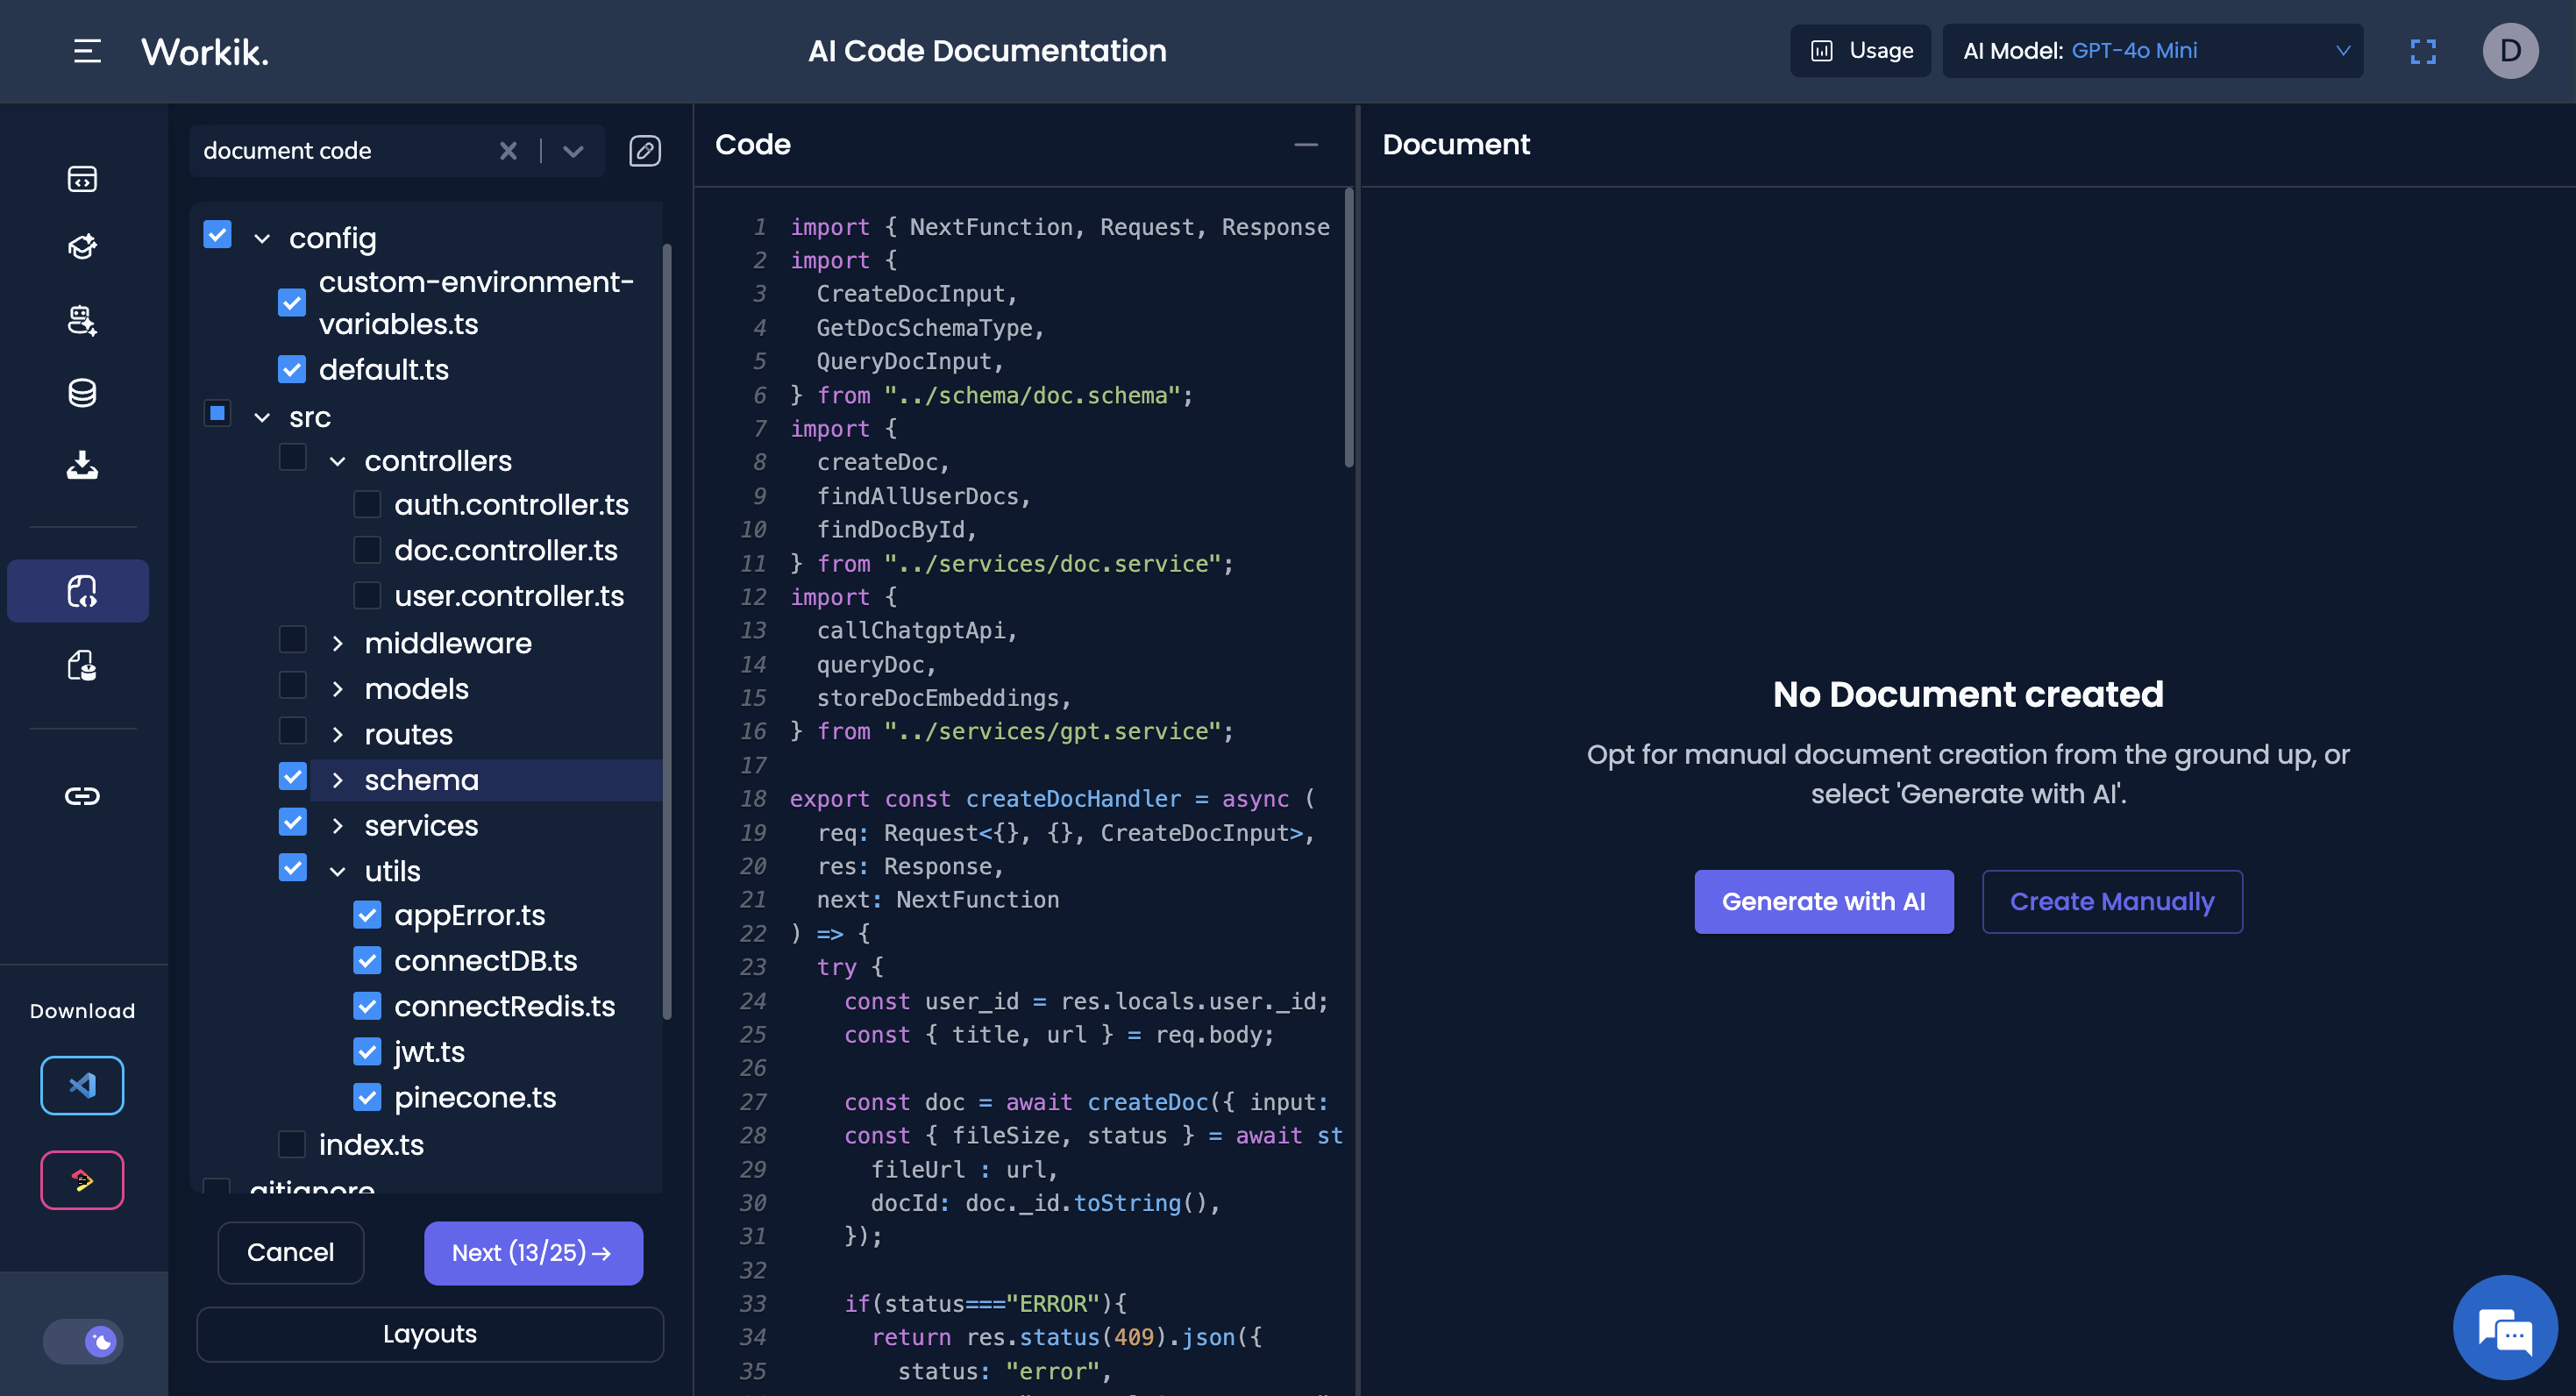Click the Code panel scrollbar

click(1349, 328)
